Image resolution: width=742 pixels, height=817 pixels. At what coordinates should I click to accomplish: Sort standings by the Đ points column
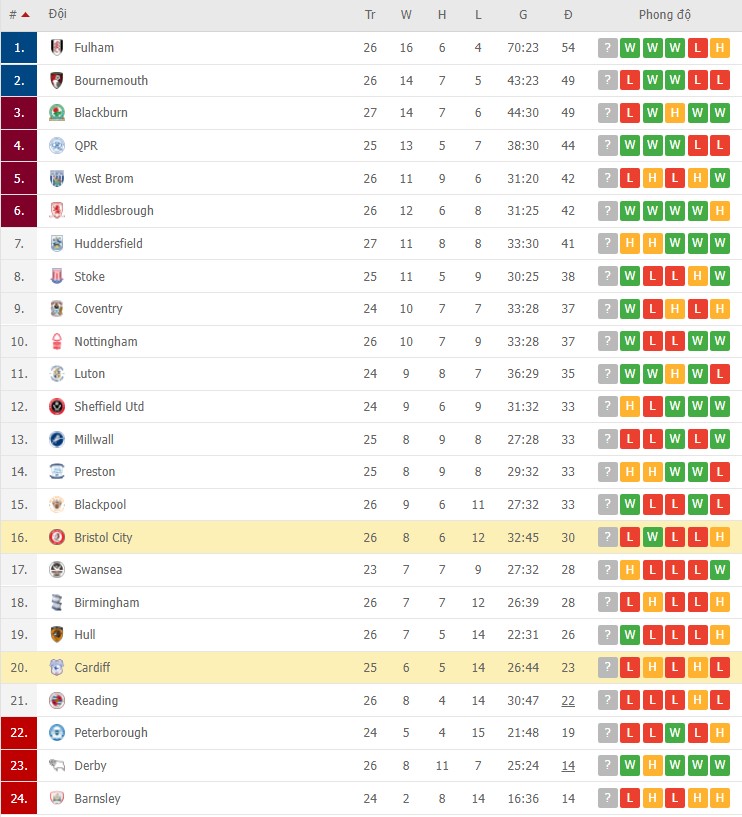(x=568, y=15)
